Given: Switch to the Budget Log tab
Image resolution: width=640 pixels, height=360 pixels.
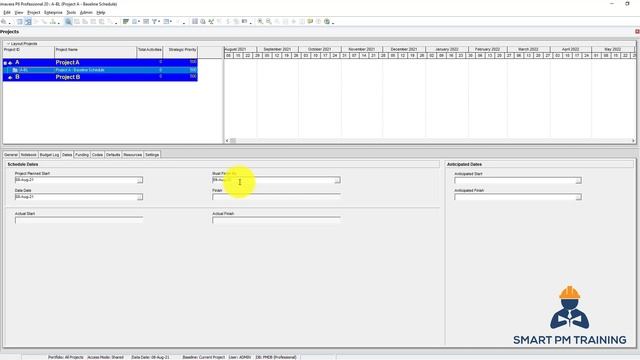Looking at the screenshot, I should point(49,155).
